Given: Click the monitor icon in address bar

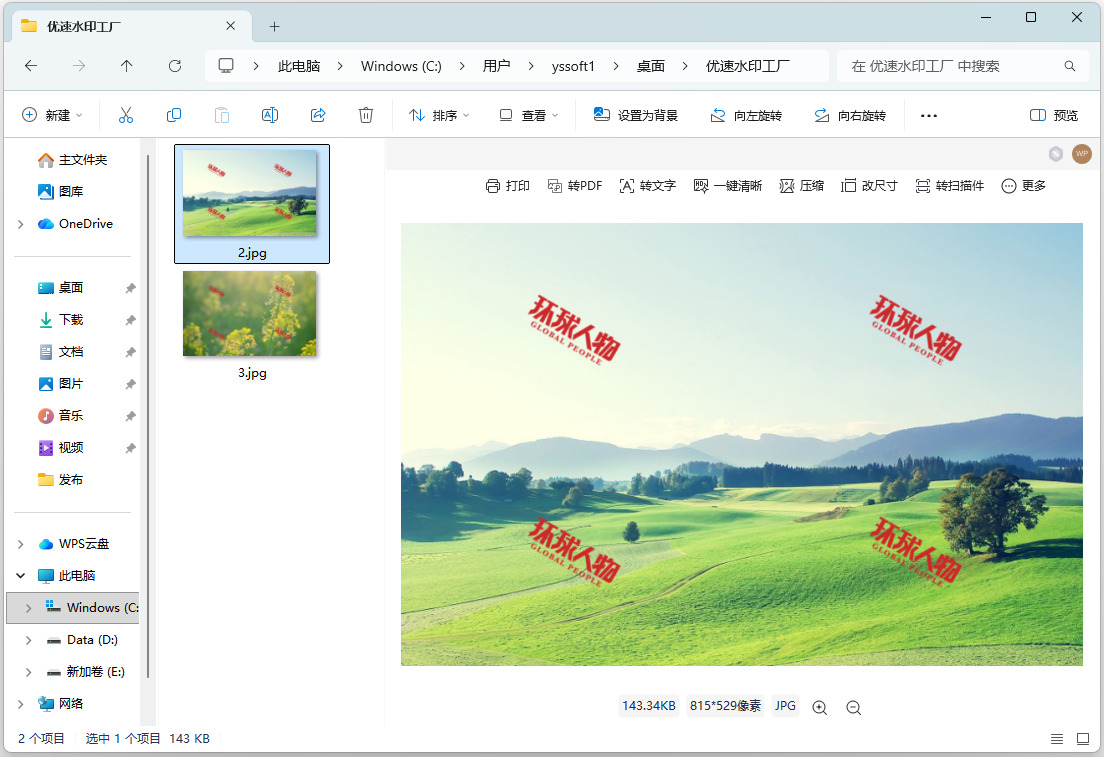Looking at the screenshot, I should tap(226, 66).
